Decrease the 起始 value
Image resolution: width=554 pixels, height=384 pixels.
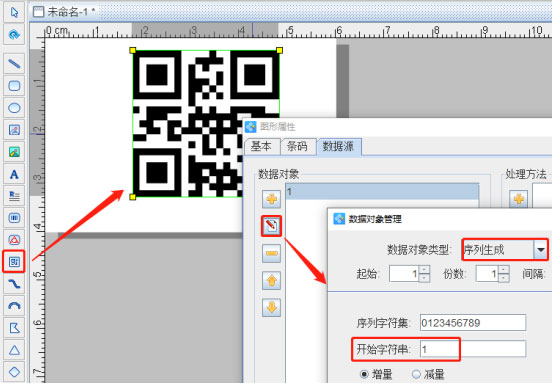coord(424,278)
